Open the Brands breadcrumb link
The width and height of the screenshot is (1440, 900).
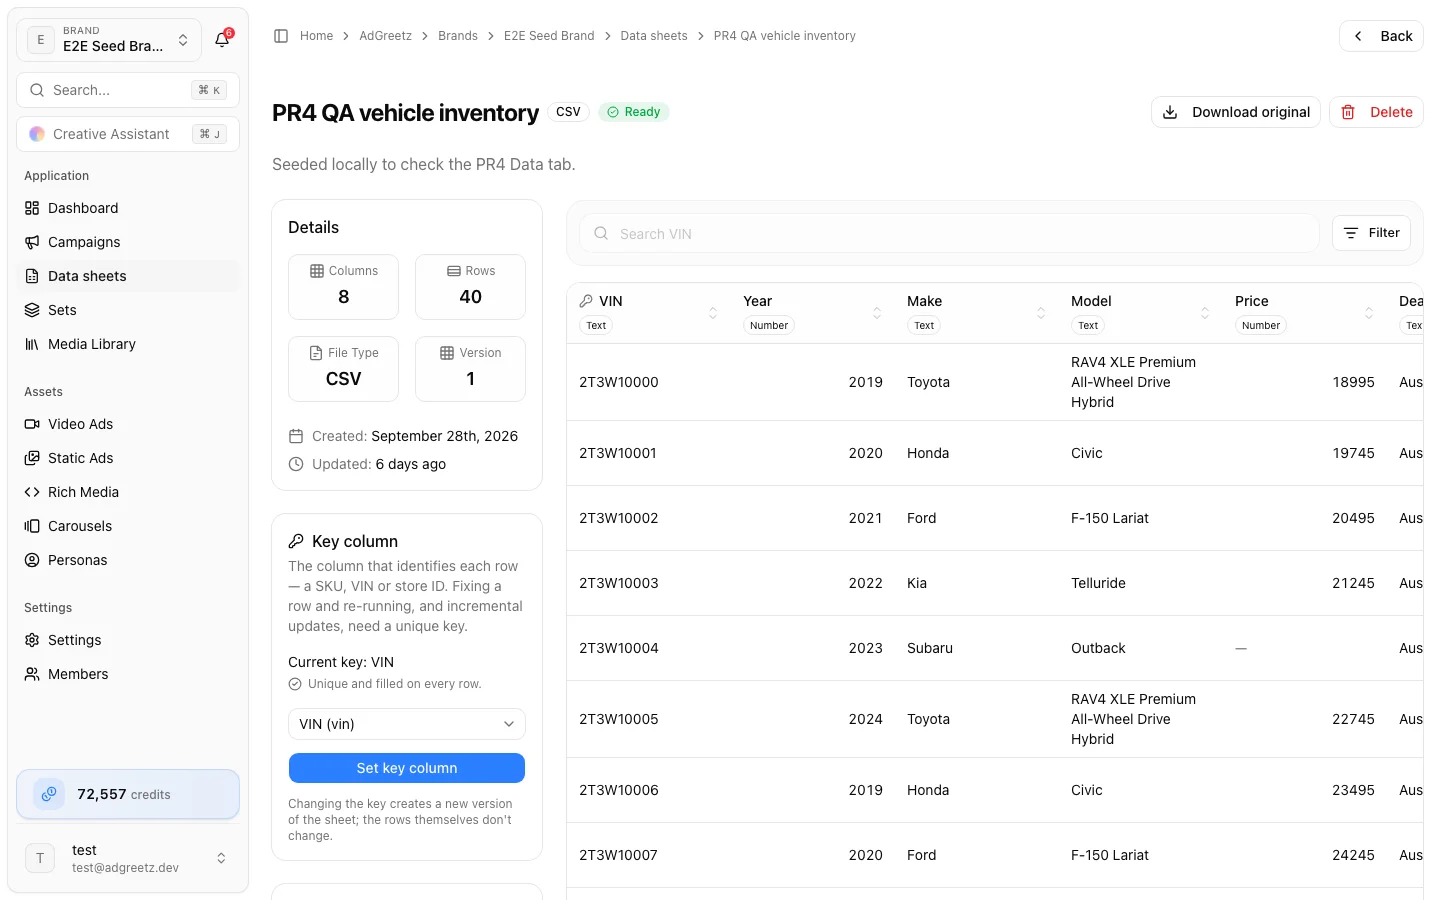(458, 36)
